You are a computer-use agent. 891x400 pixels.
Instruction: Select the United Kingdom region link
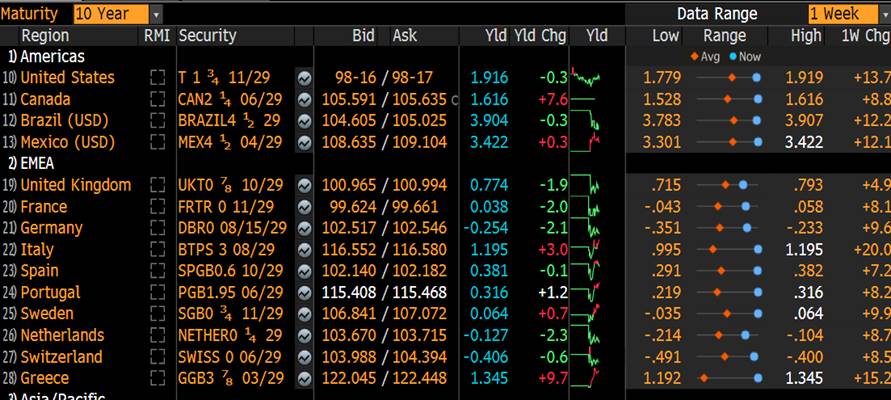tap(75, 185)
